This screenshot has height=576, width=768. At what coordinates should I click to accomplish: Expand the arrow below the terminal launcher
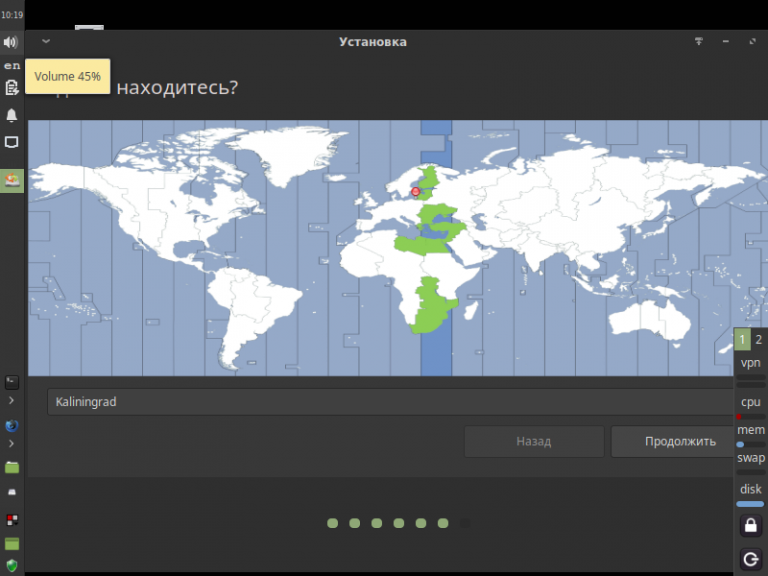click(11, 401)
